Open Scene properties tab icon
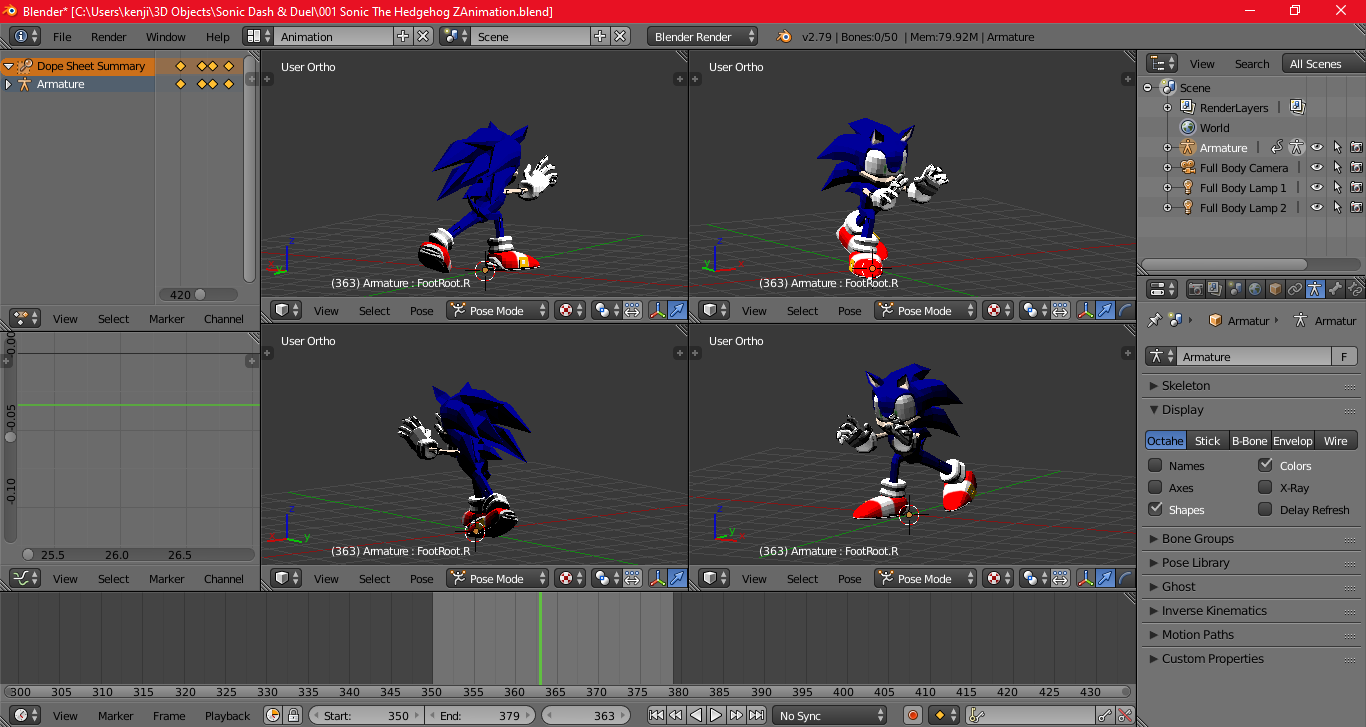Image resolution: width=1366 pixels, height=727 pixels. (x=1234, y=289)
